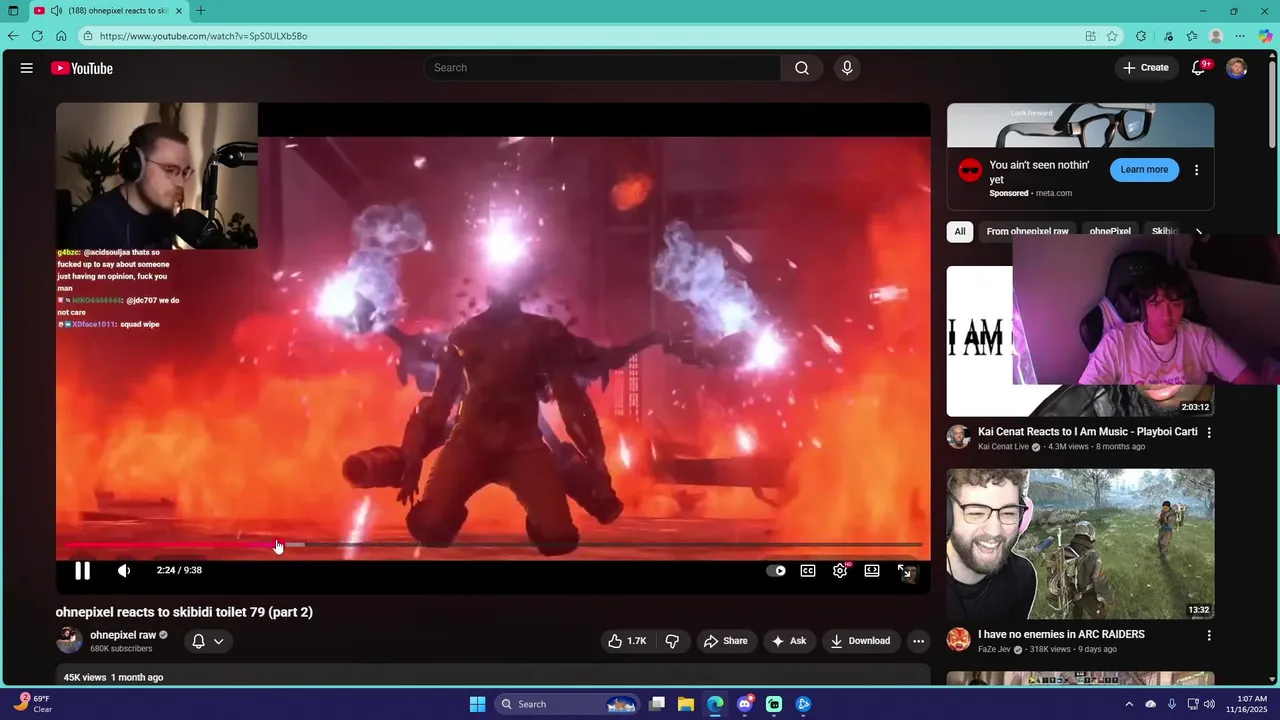Click Learn more on the Meta ad
1280x720 pixels.
[x=1144, y=170]
